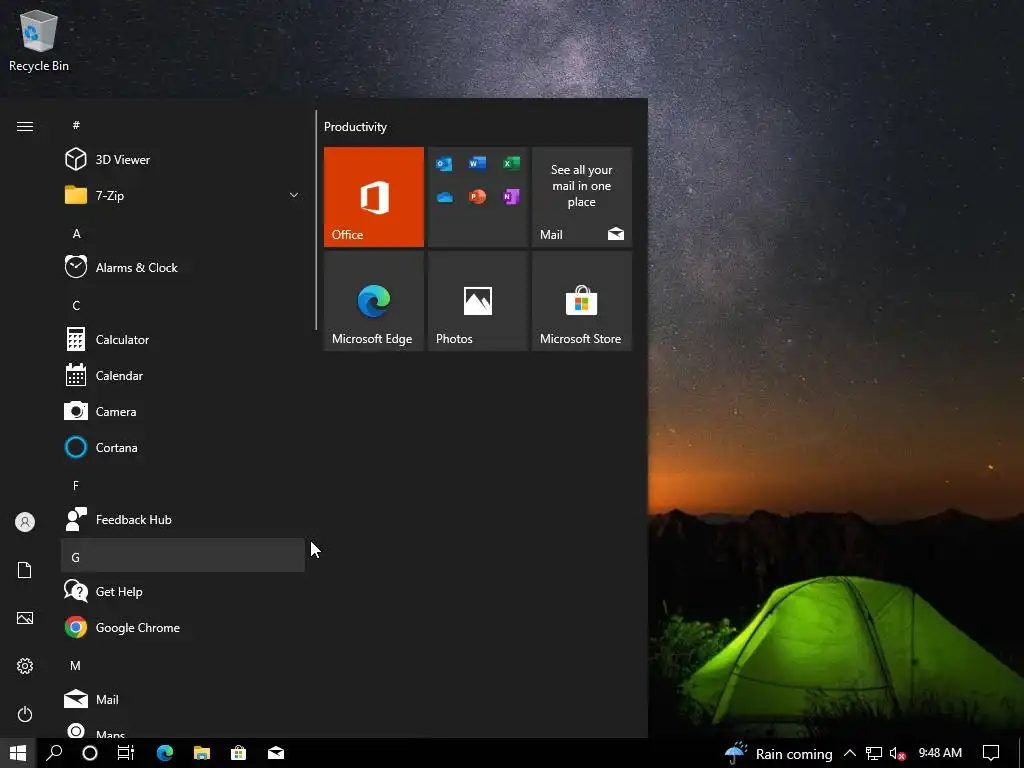The image size is (1024, 768).
Task: Select the Productivity group heading
Action: tap(355, 127)
